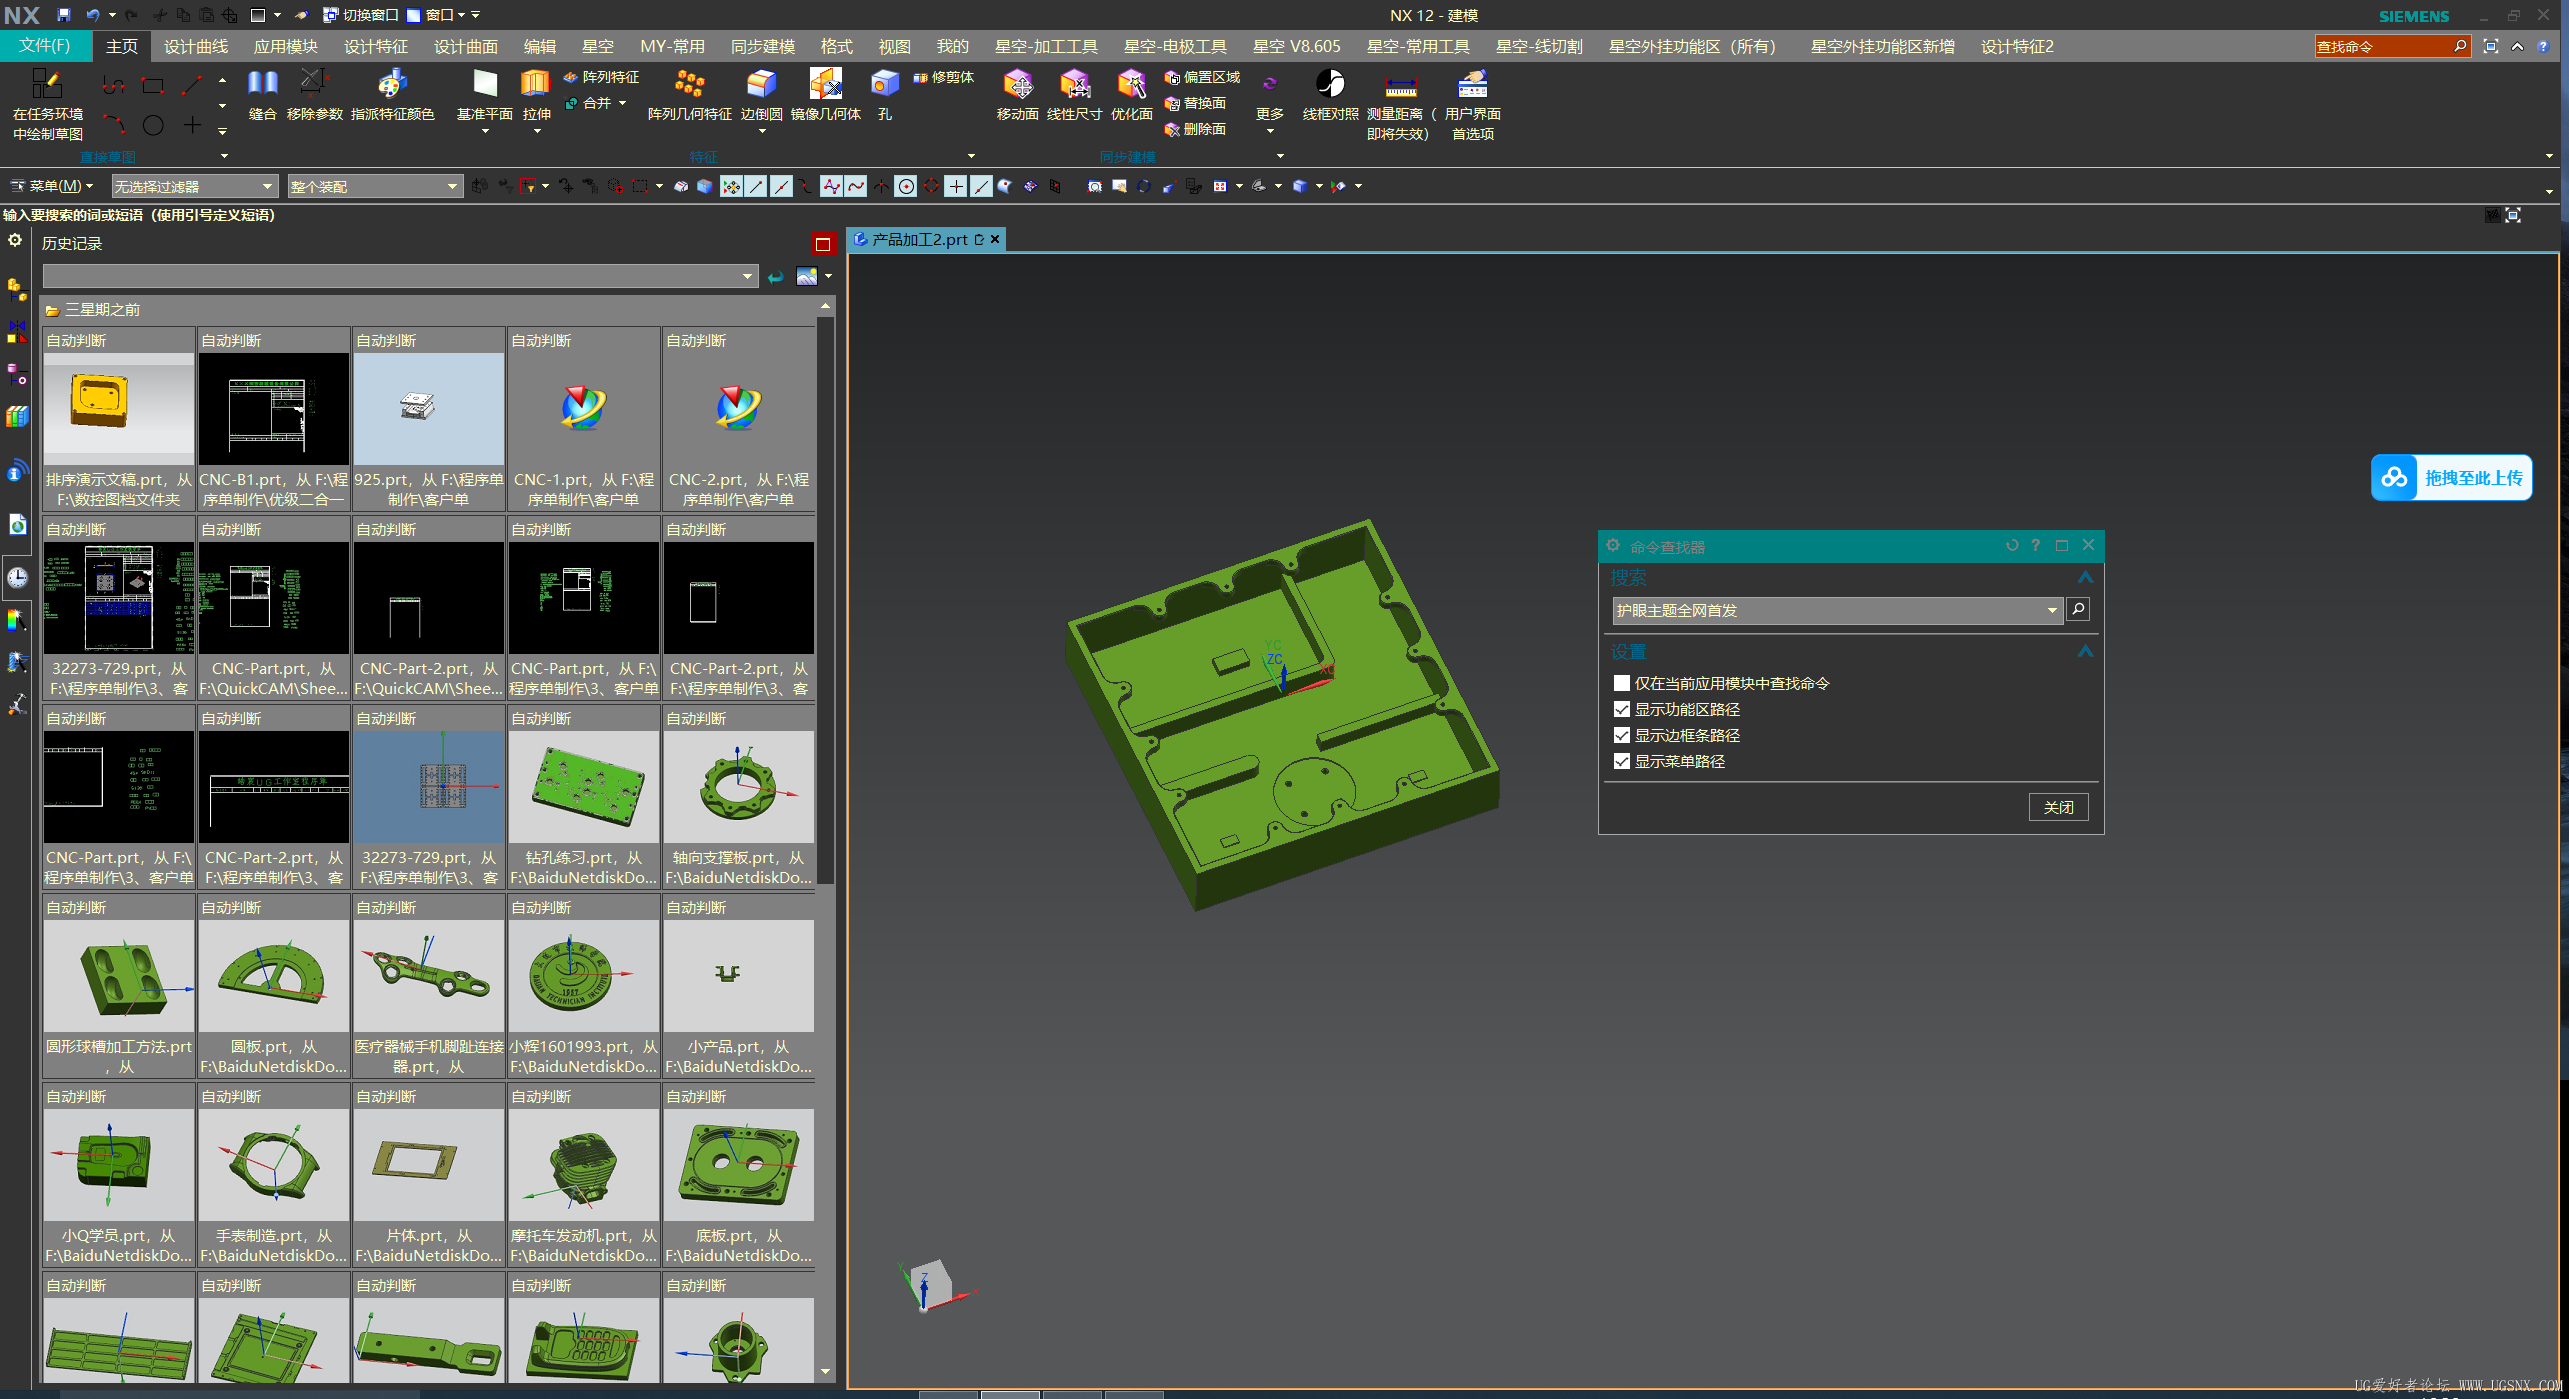
Task: Uncheck 显示功能区路径 checkbox
Action: [1622, 709]
